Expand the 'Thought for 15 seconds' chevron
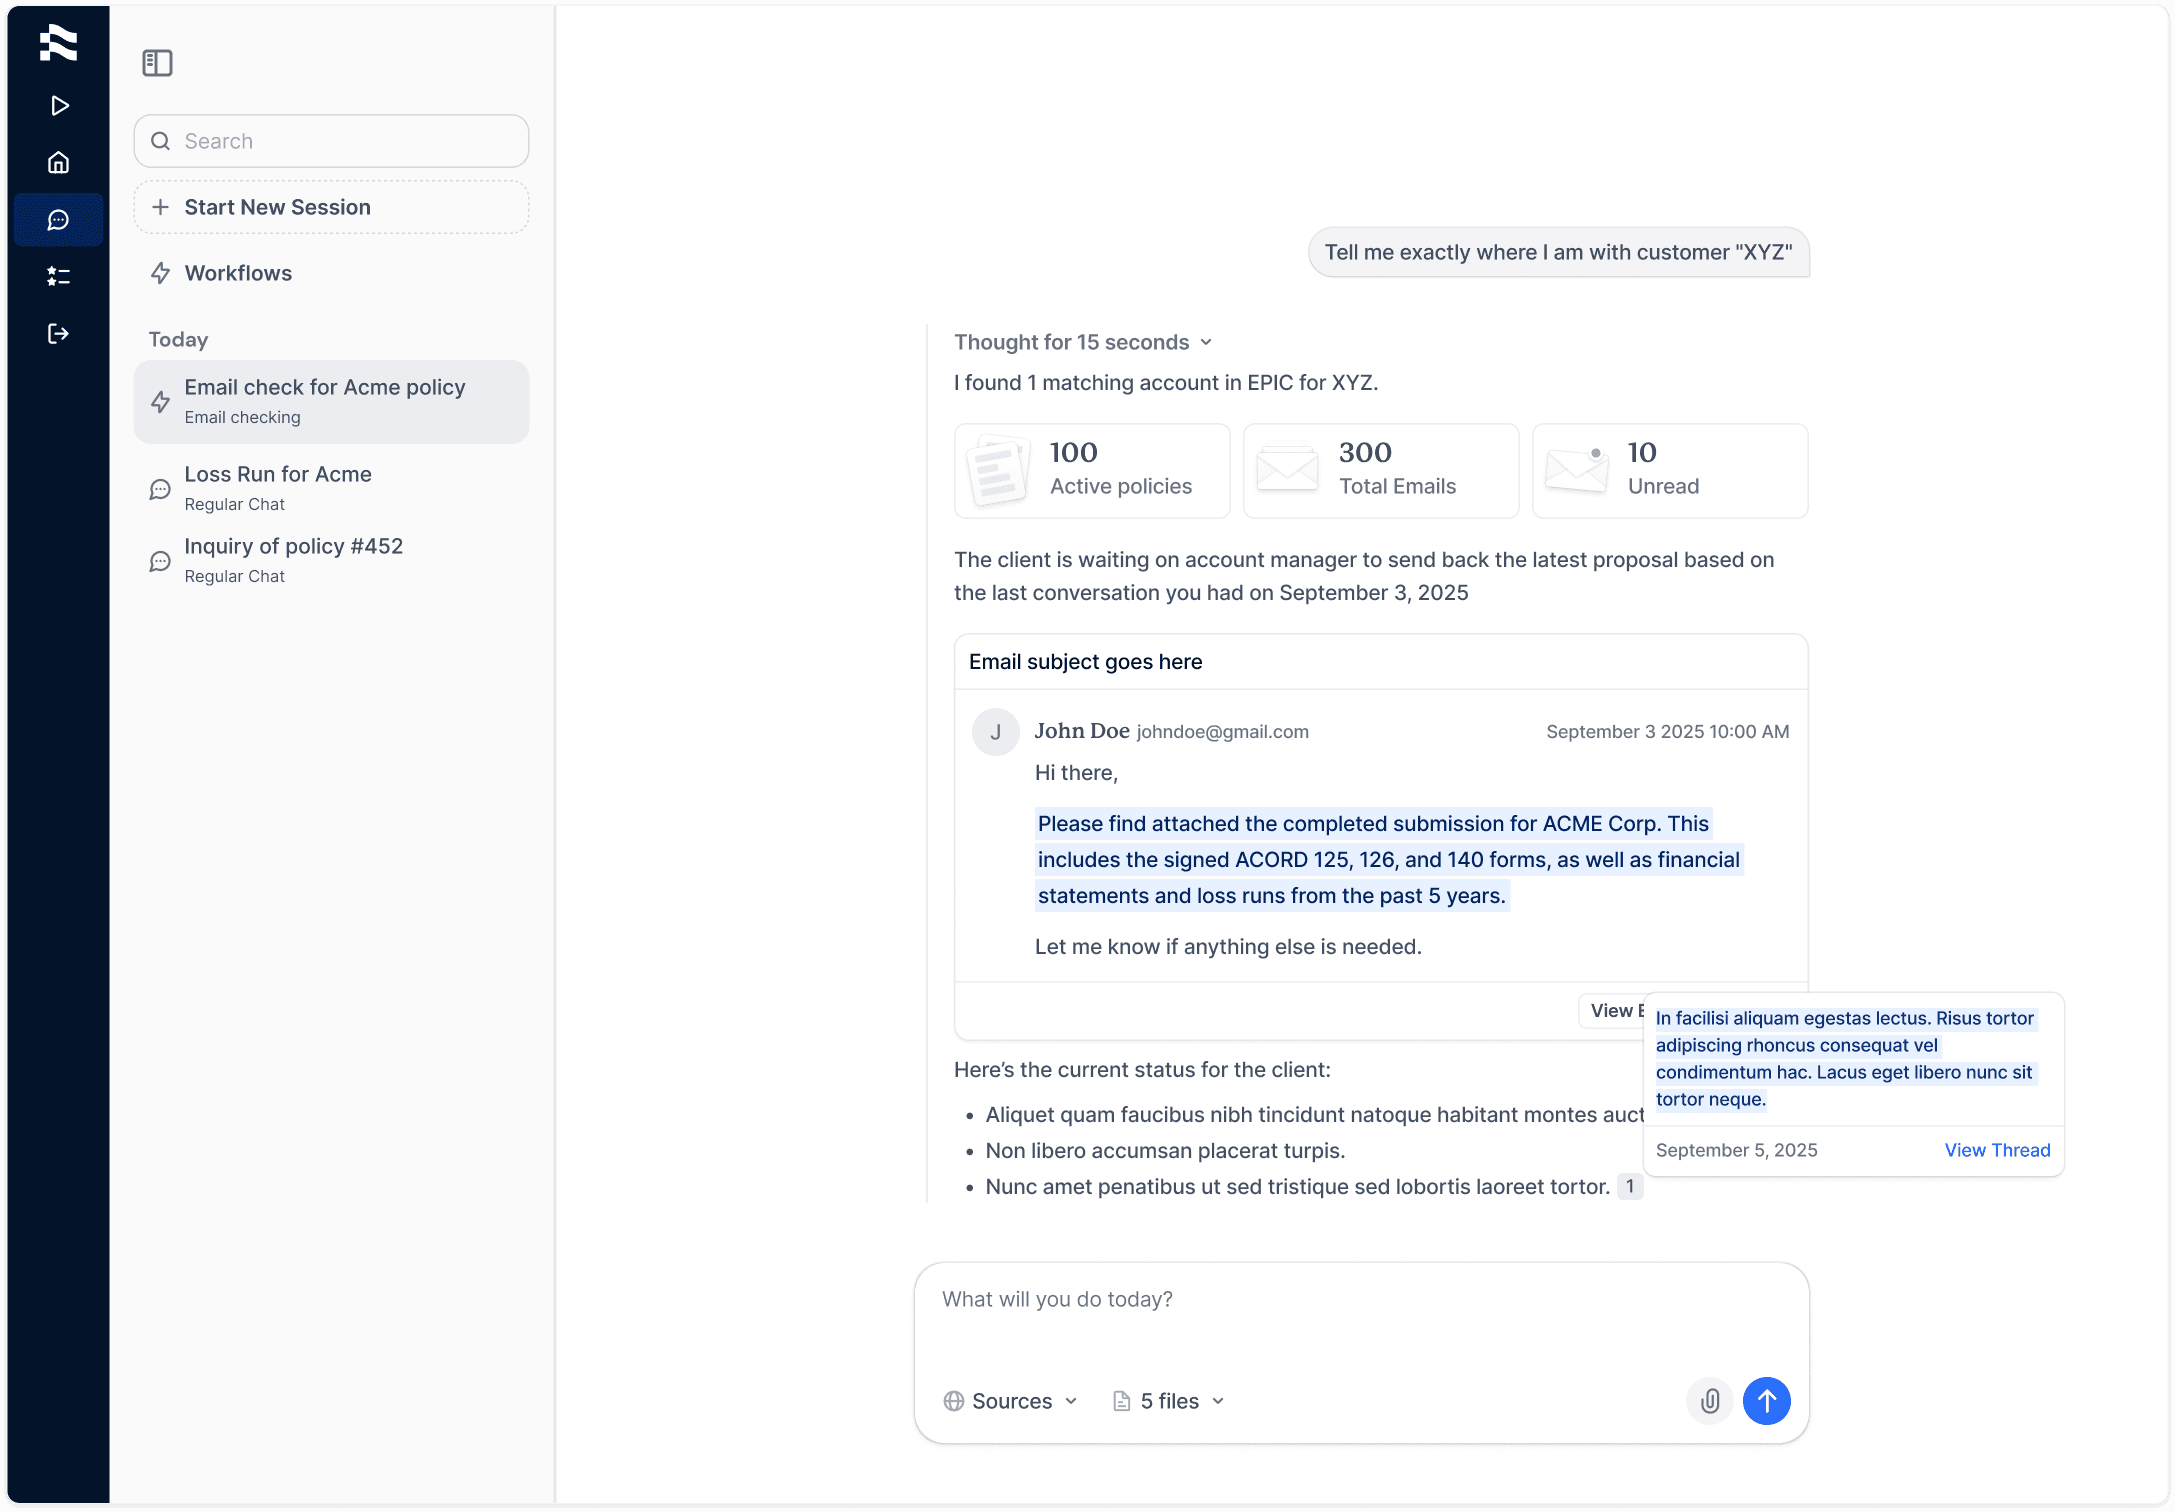Image resolution: width=2175 pixels, height=1512 pixels. pos(1206,343)
